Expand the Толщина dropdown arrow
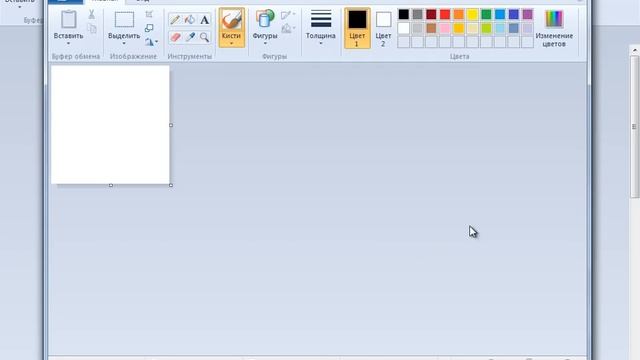Screen dimensions: 640x360 click(x=321, y=44)
